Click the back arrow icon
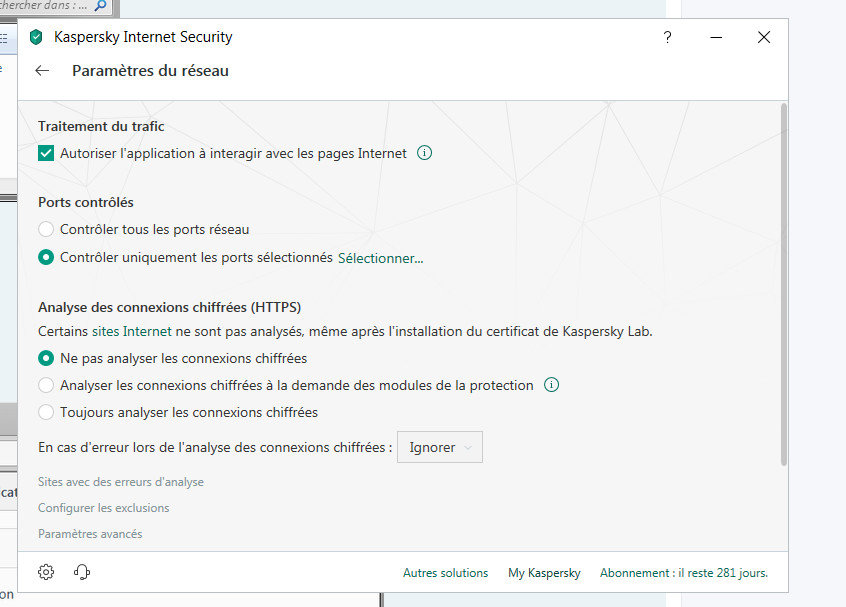The image size is (846, 607). (42, 71)
